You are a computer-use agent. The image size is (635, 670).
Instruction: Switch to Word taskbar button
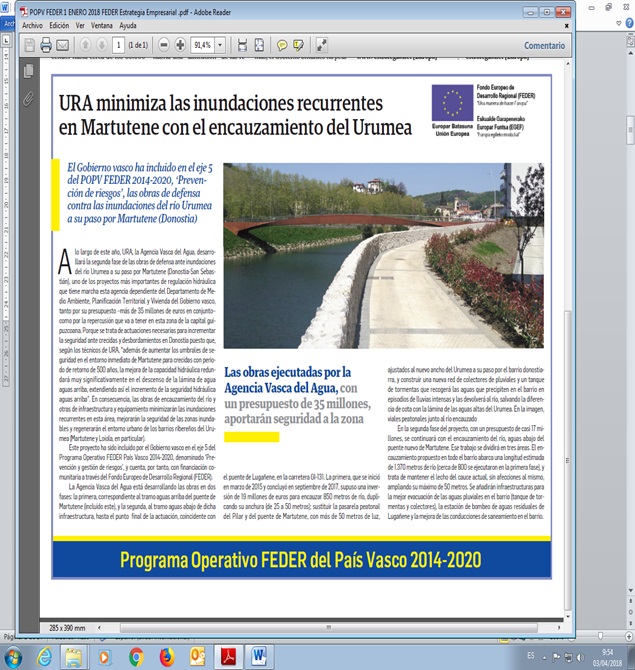(259, 657)
